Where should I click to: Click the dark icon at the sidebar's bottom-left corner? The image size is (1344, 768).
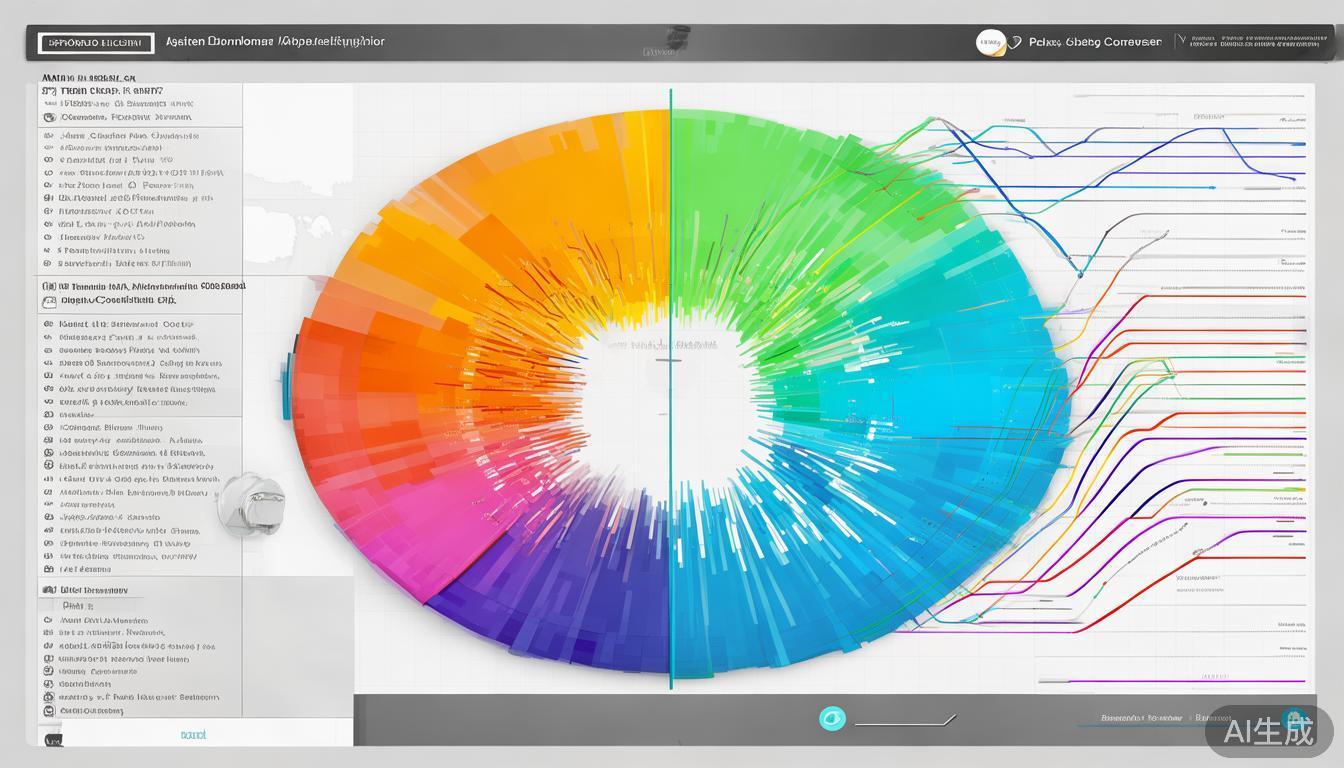(x=52, y=739)
